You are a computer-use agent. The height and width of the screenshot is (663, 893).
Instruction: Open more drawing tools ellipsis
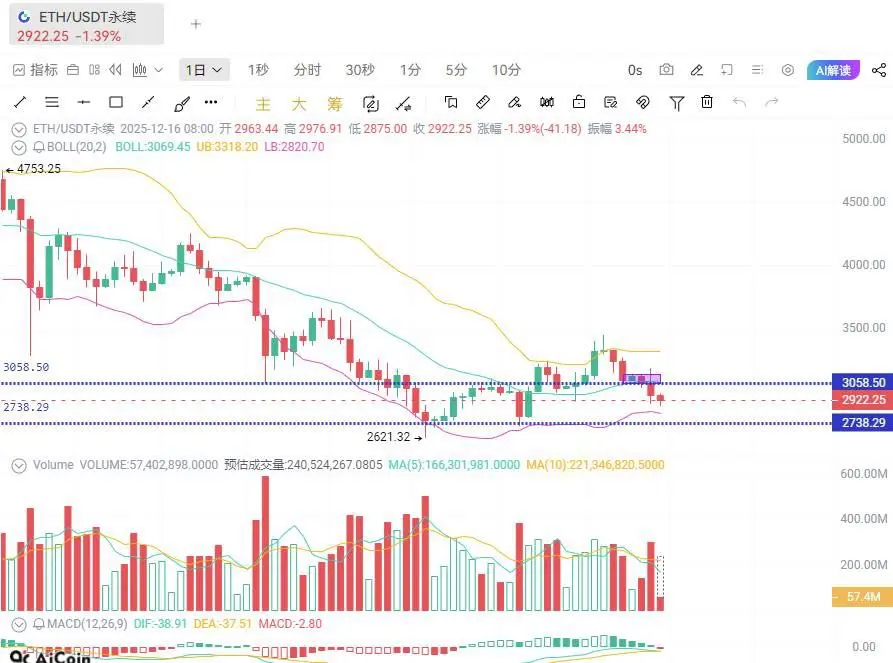211,103
